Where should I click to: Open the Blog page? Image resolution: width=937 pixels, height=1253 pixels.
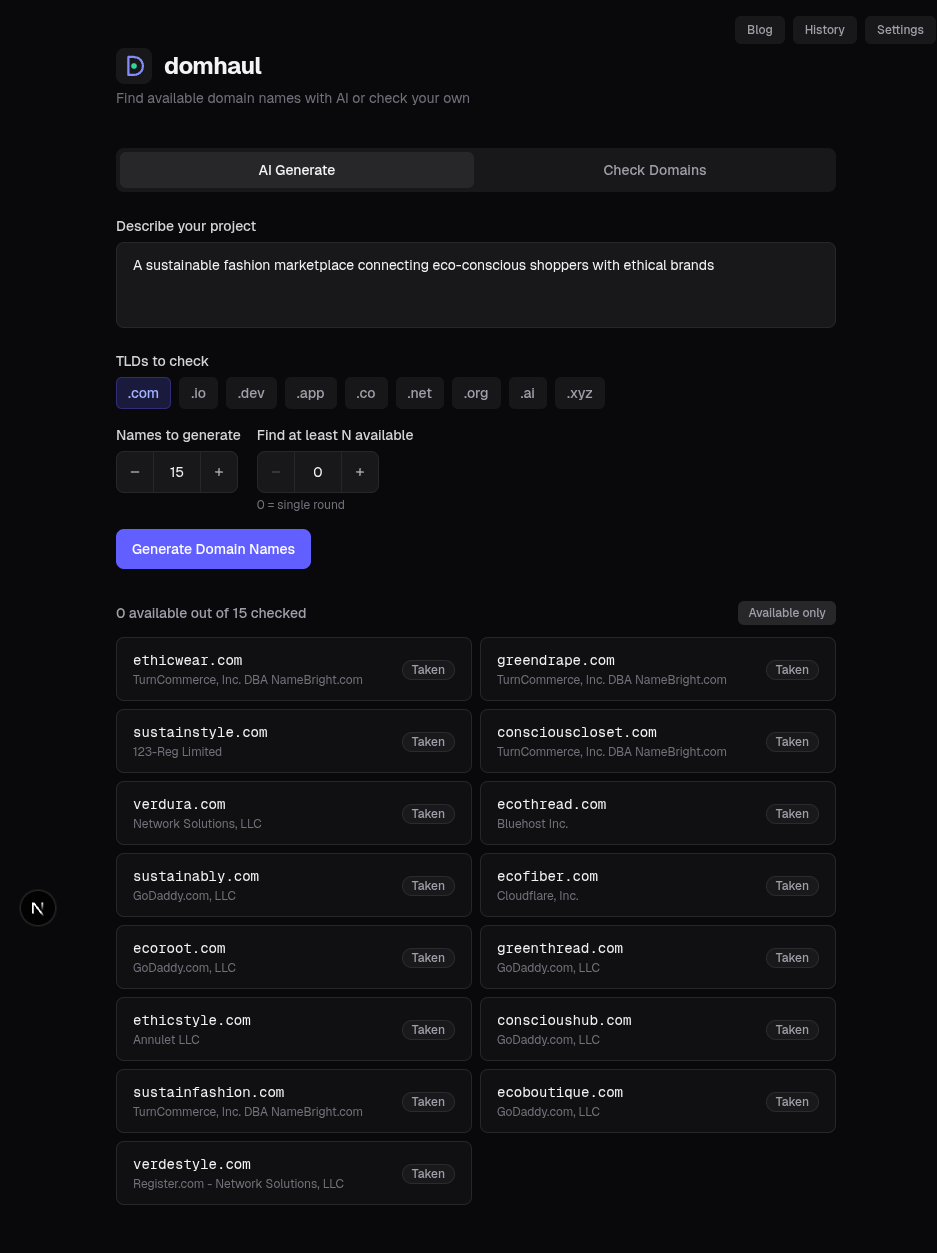coord(759,30)
